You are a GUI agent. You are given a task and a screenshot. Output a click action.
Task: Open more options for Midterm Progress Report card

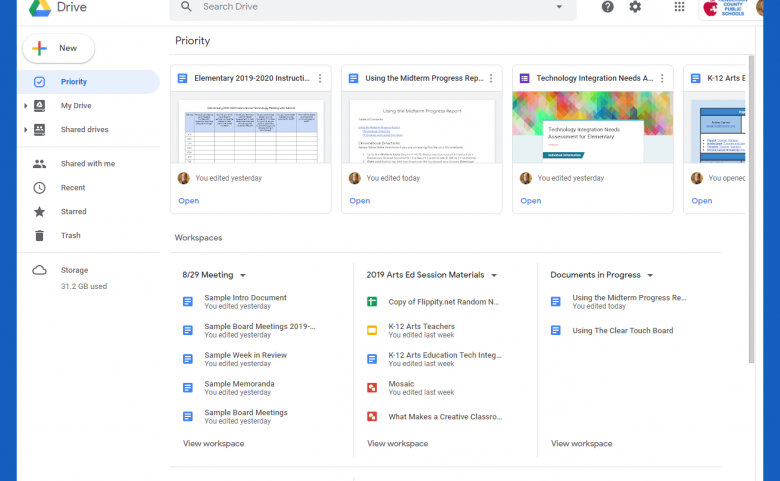point(491,78)
